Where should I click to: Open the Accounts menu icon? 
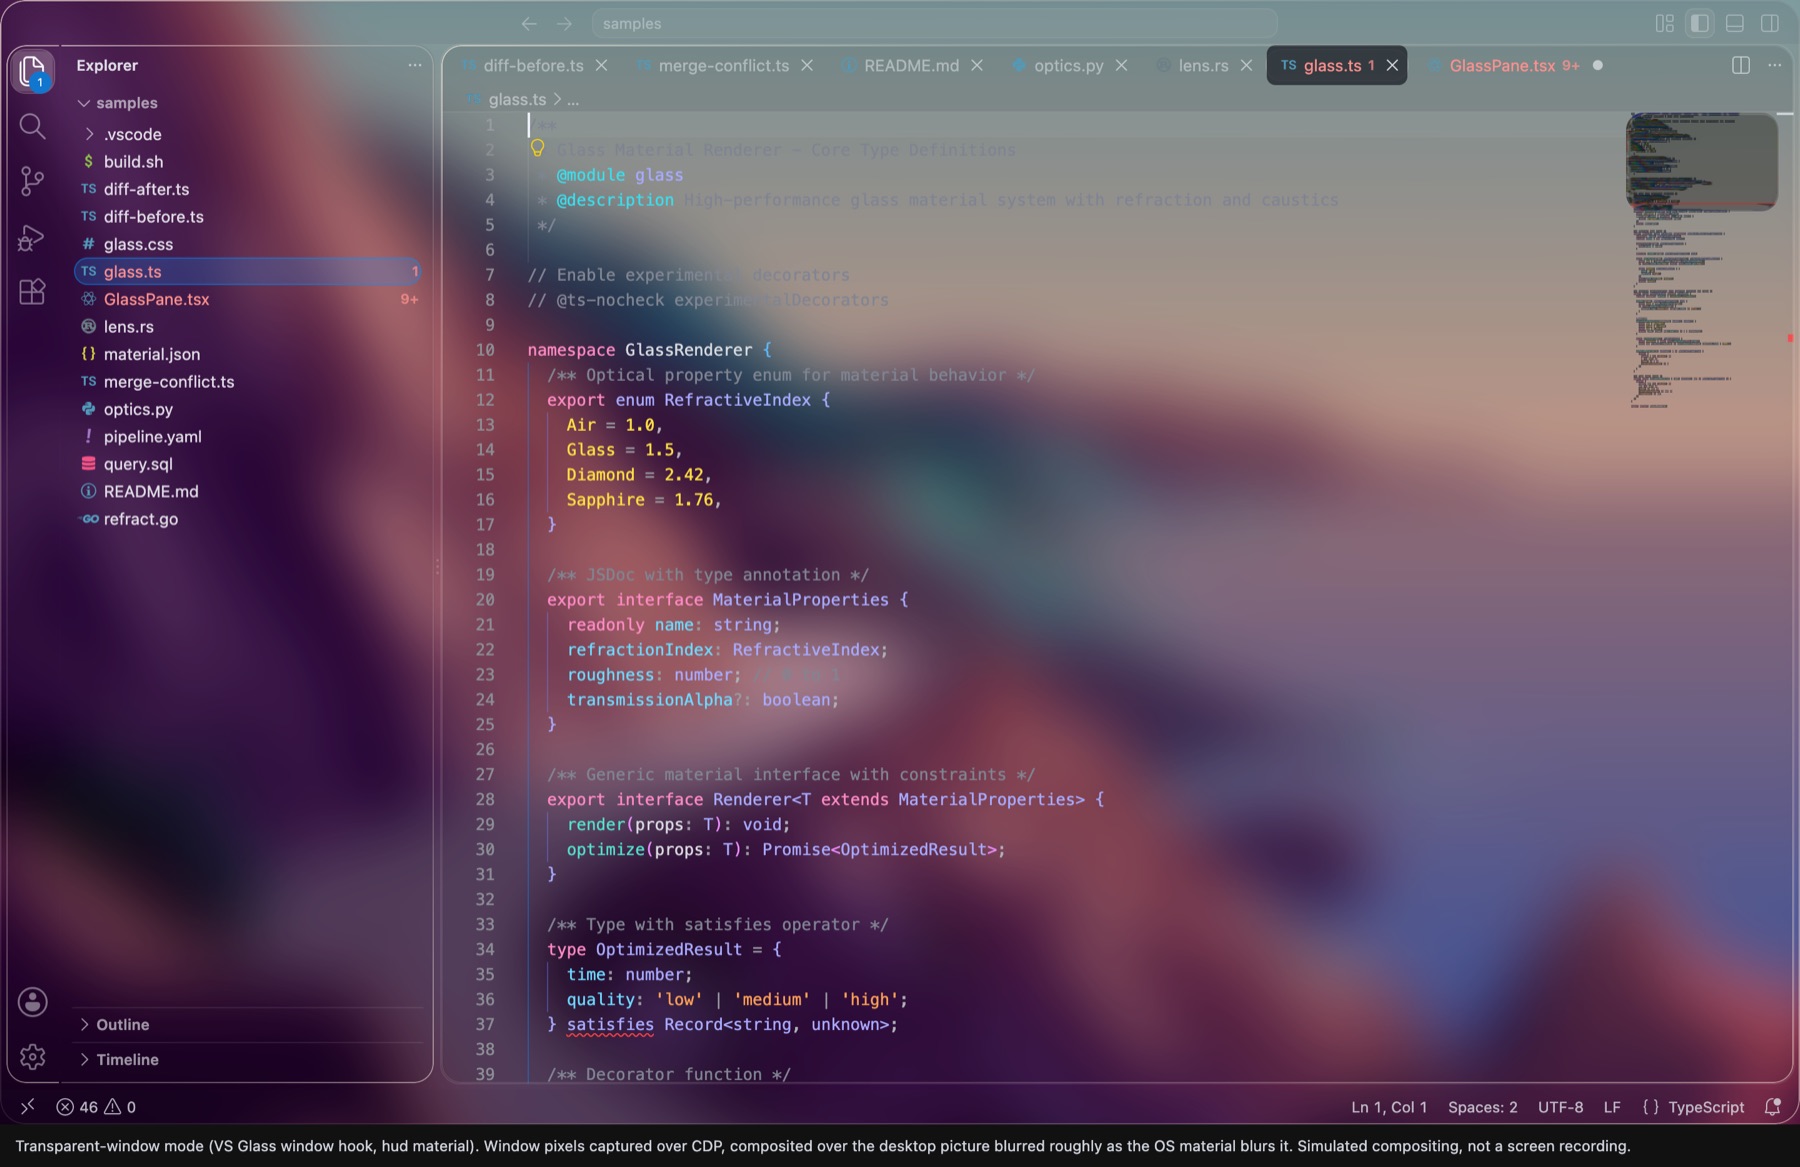32,1002
